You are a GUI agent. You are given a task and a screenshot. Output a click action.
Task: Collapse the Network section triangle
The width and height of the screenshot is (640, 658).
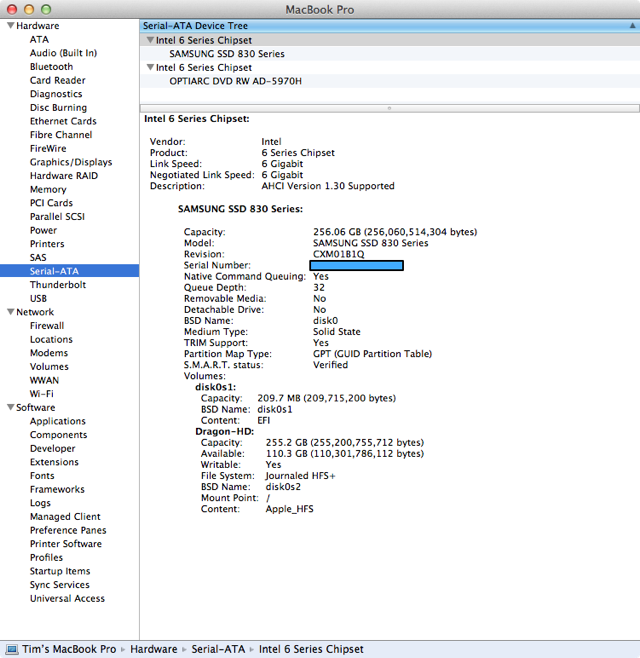(x=10, y=312)
